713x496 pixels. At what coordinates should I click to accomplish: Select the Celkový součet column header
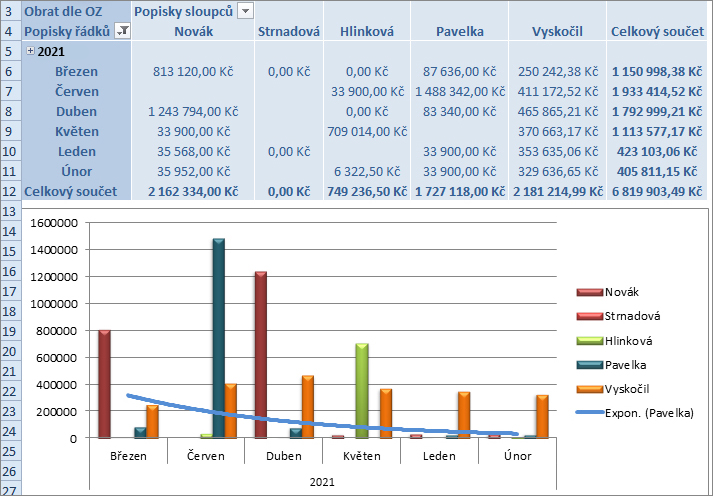pos(657,31)
